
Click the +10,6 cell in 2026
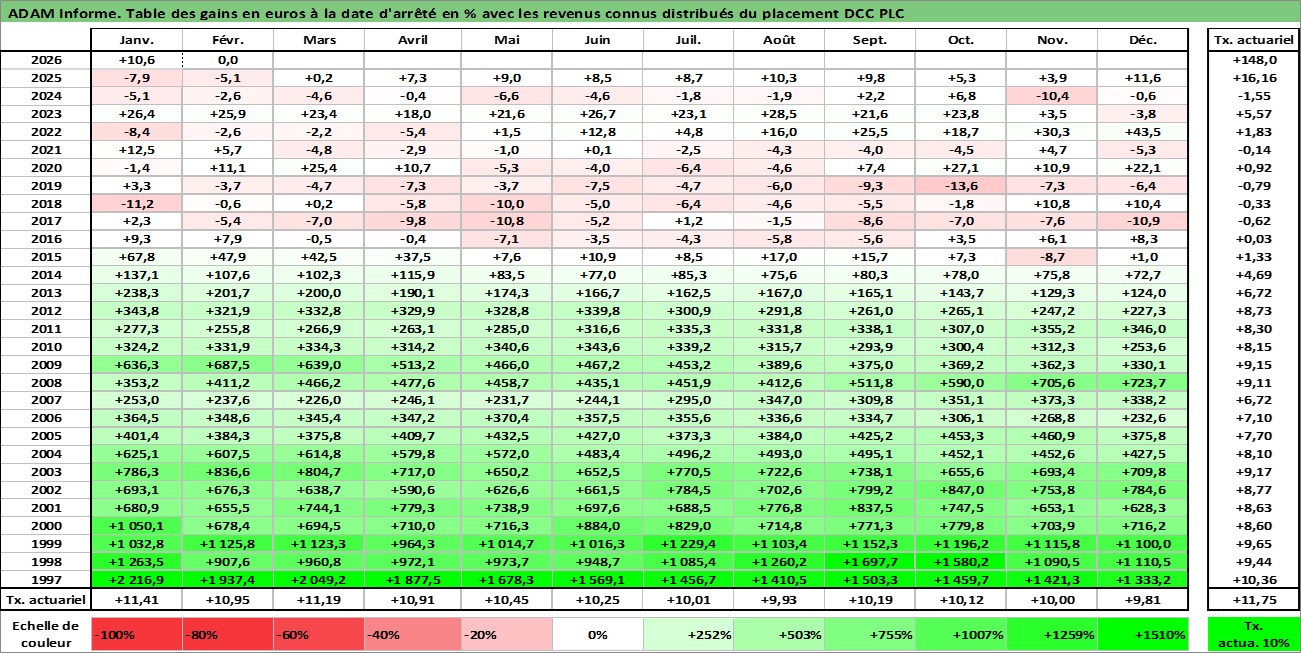(137, 59)
